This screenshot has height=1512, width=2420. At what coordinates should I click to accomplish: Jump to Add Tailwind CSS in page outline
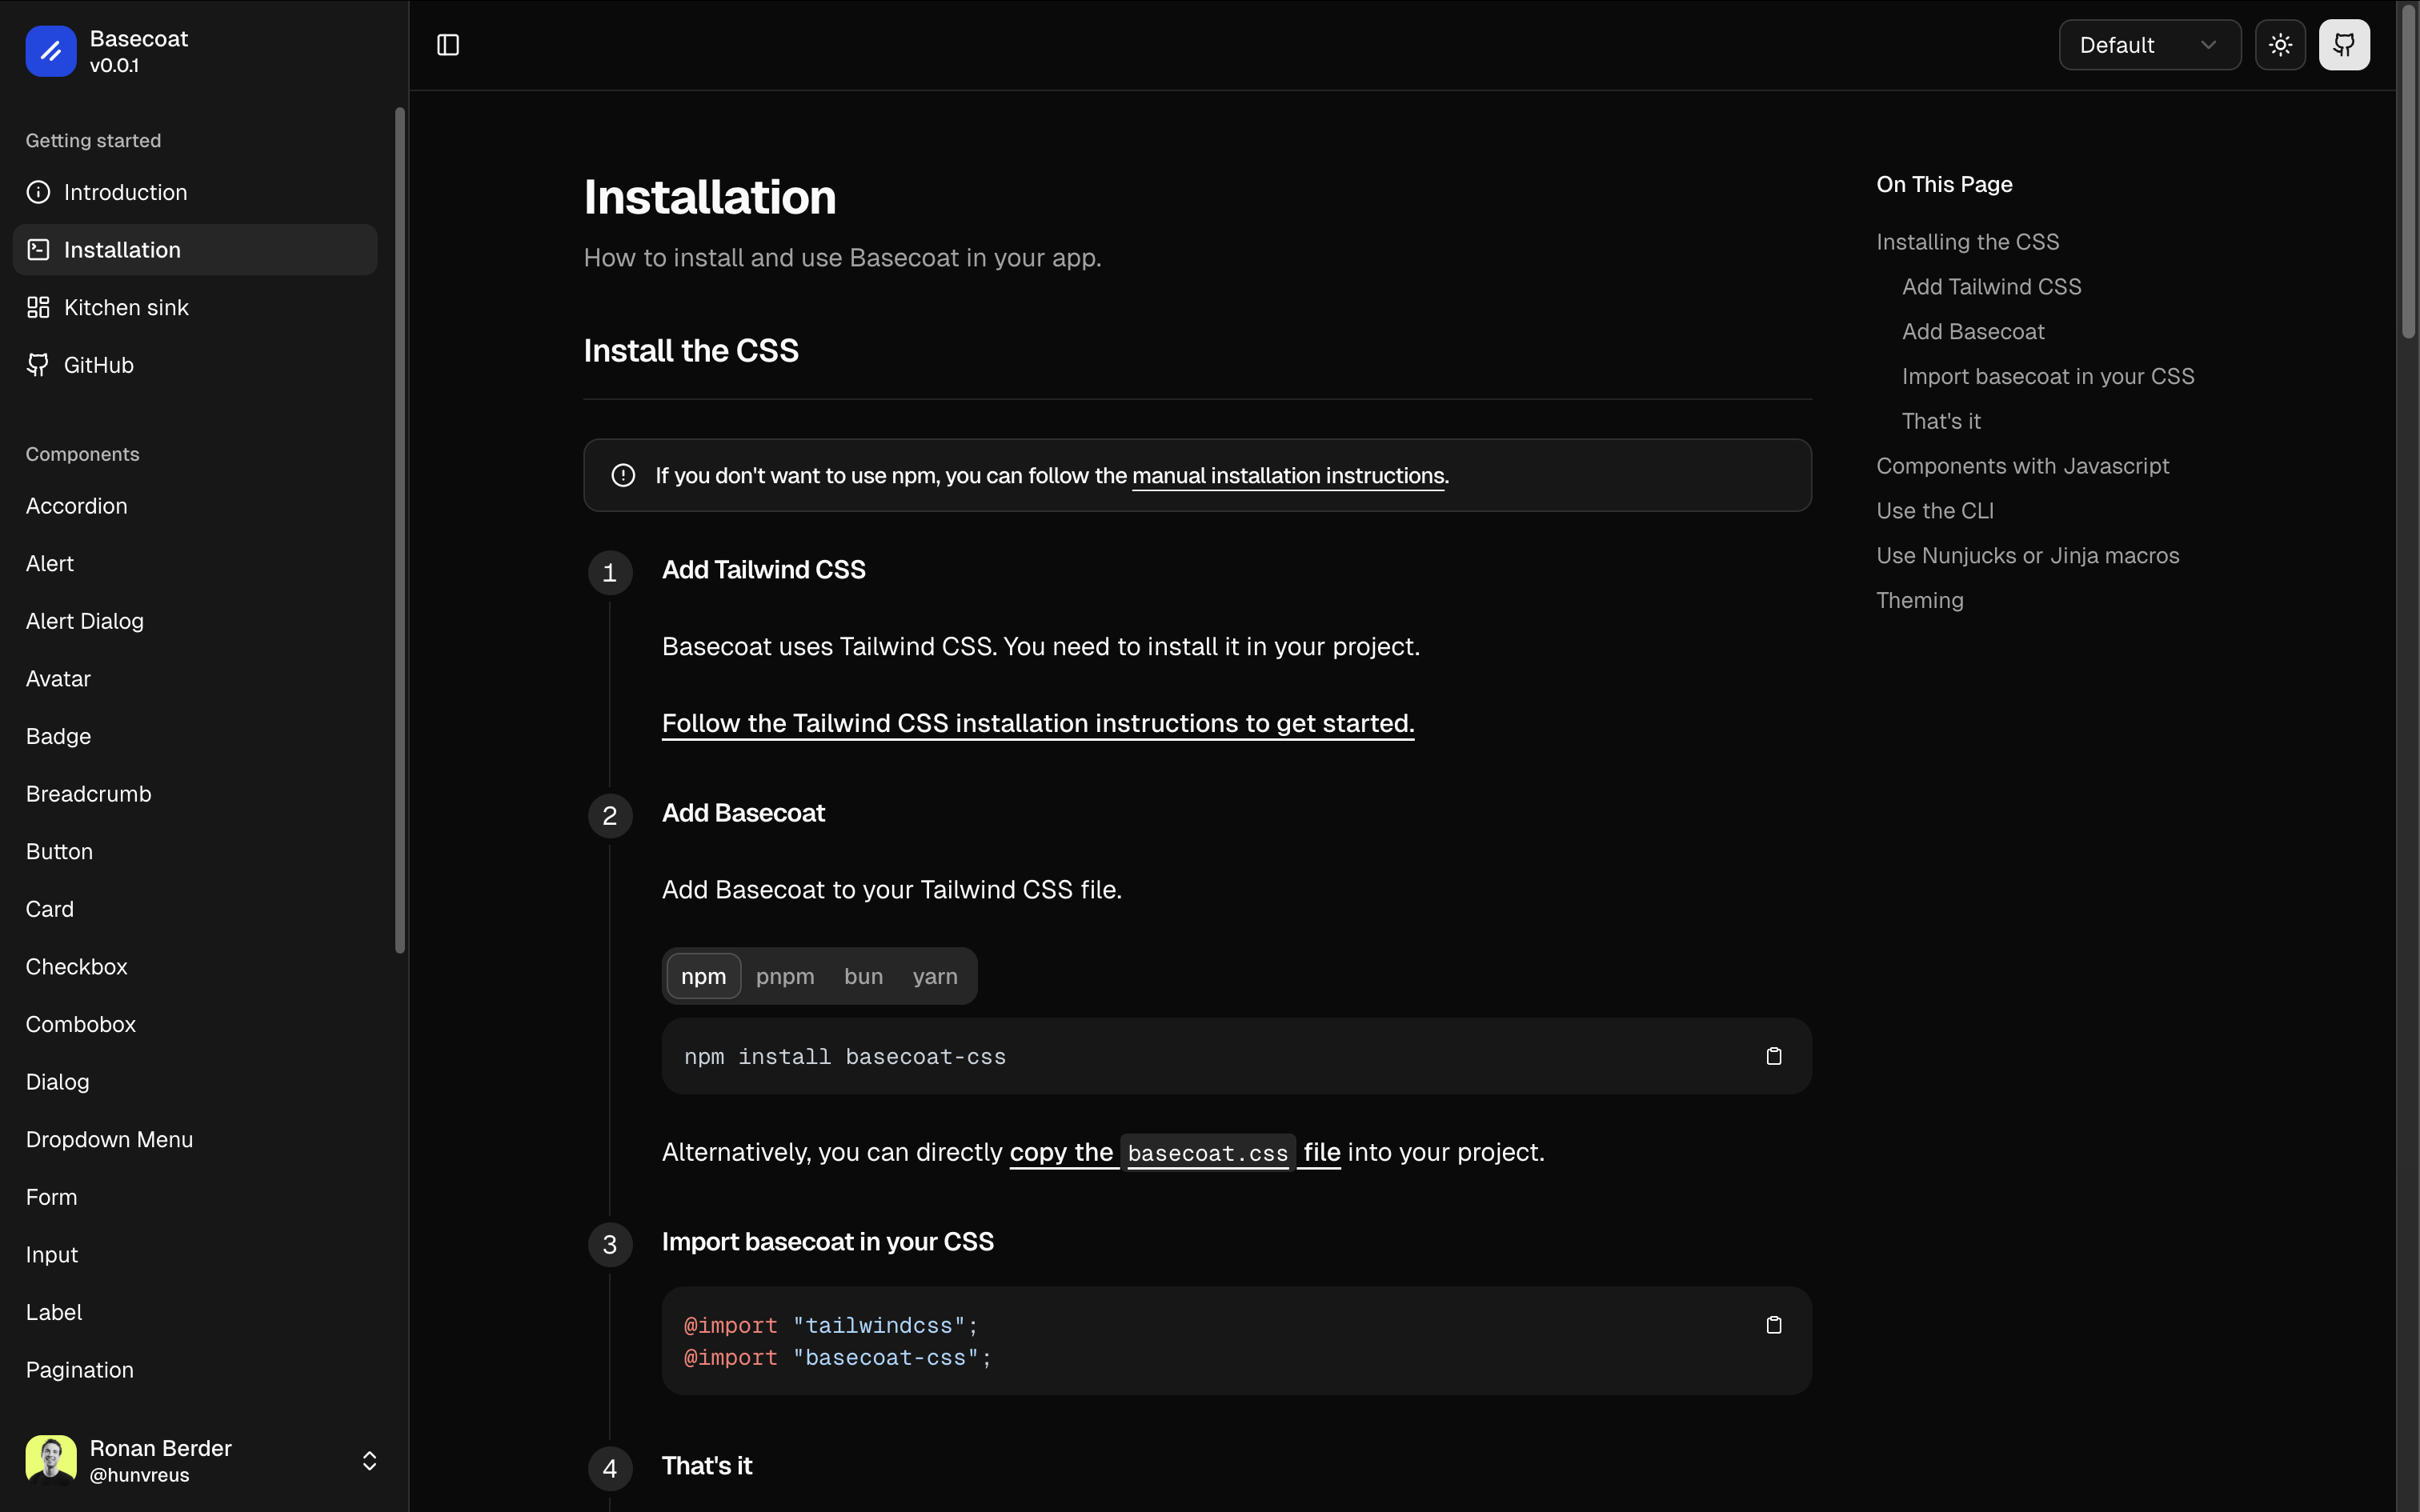[1991, 287]
